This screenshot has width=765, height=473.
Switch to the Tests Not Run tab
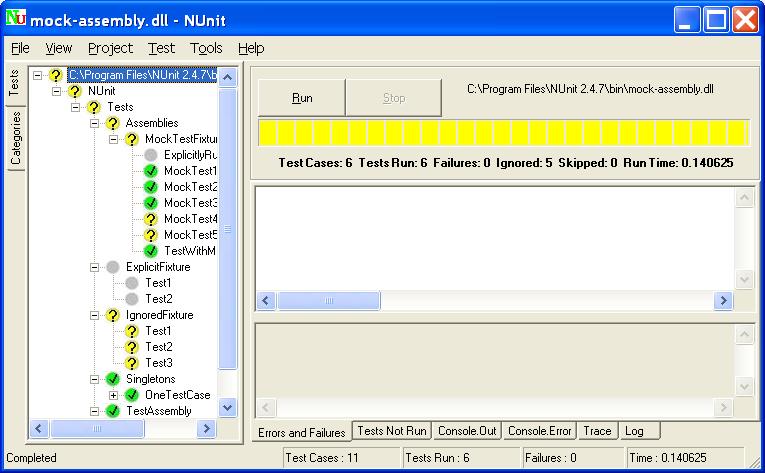392,431
